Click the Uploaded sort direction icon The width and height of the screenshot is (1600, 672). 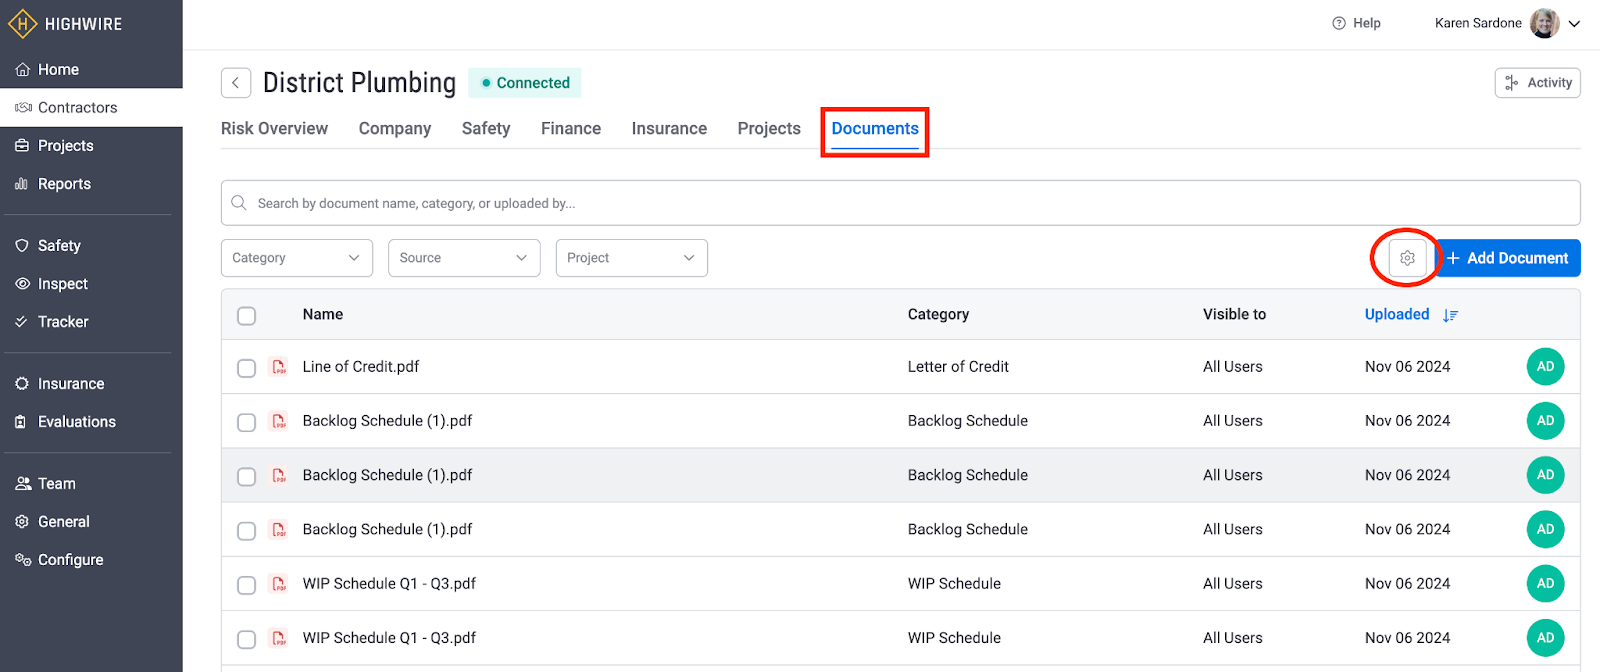coord(1450,315)
